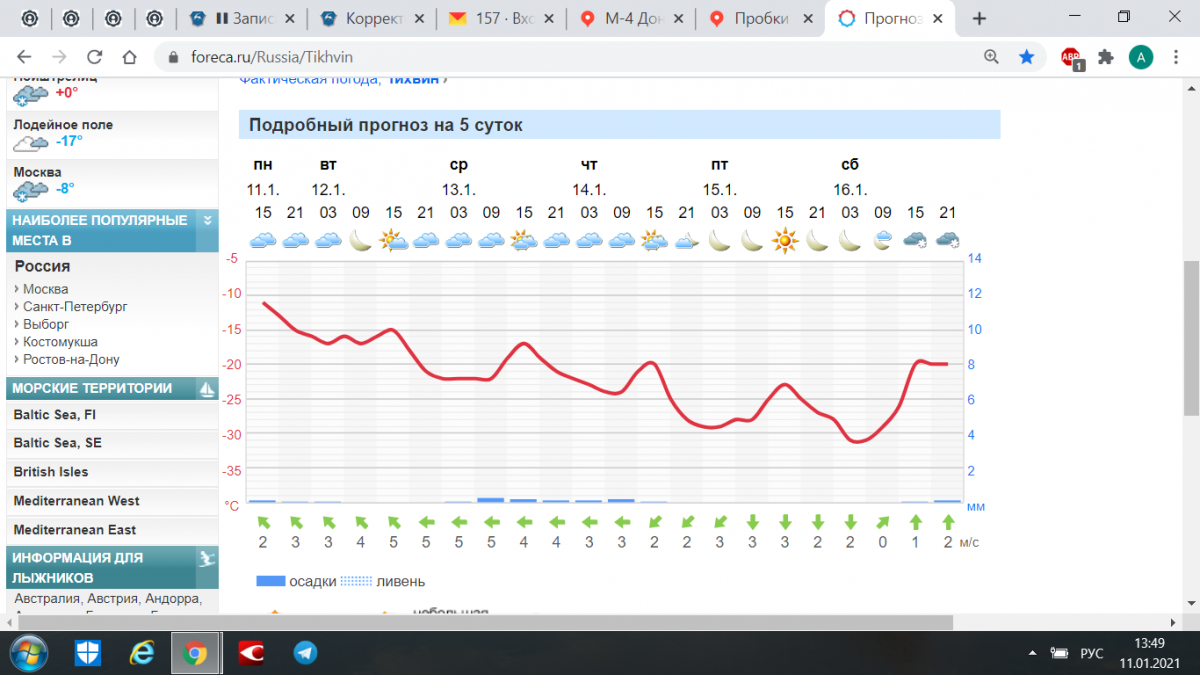
Task: Open the РУС language selector in tray
Action: pyautogui.click(x=1091, y=654)
